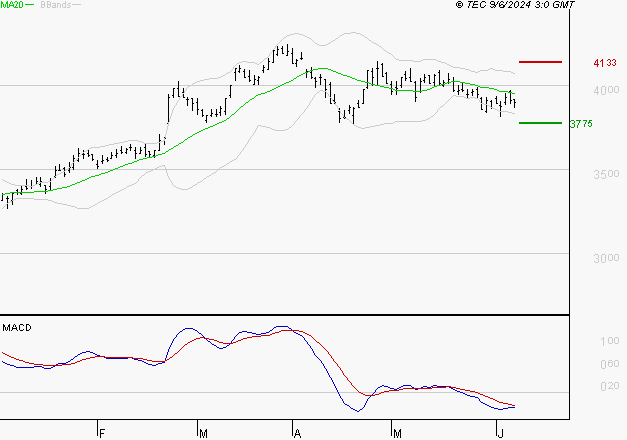
Task: Click the MACD panel title
Action: tap(17, 328)
